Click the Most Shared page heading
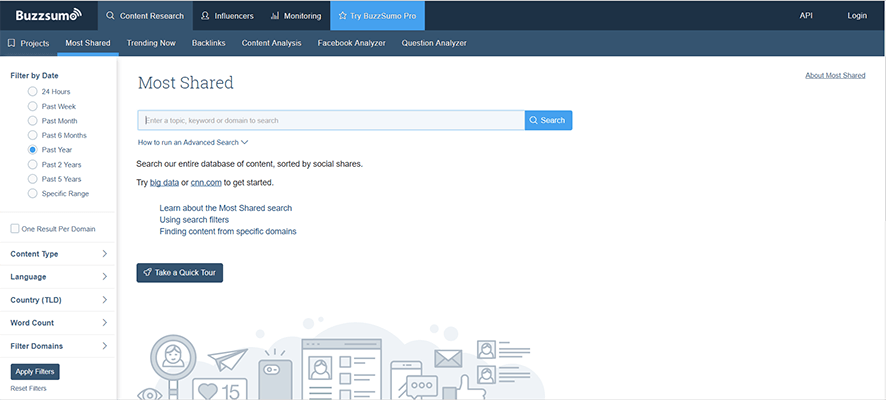The height and width of the screenshot is (400, 886). click(185, 83)
